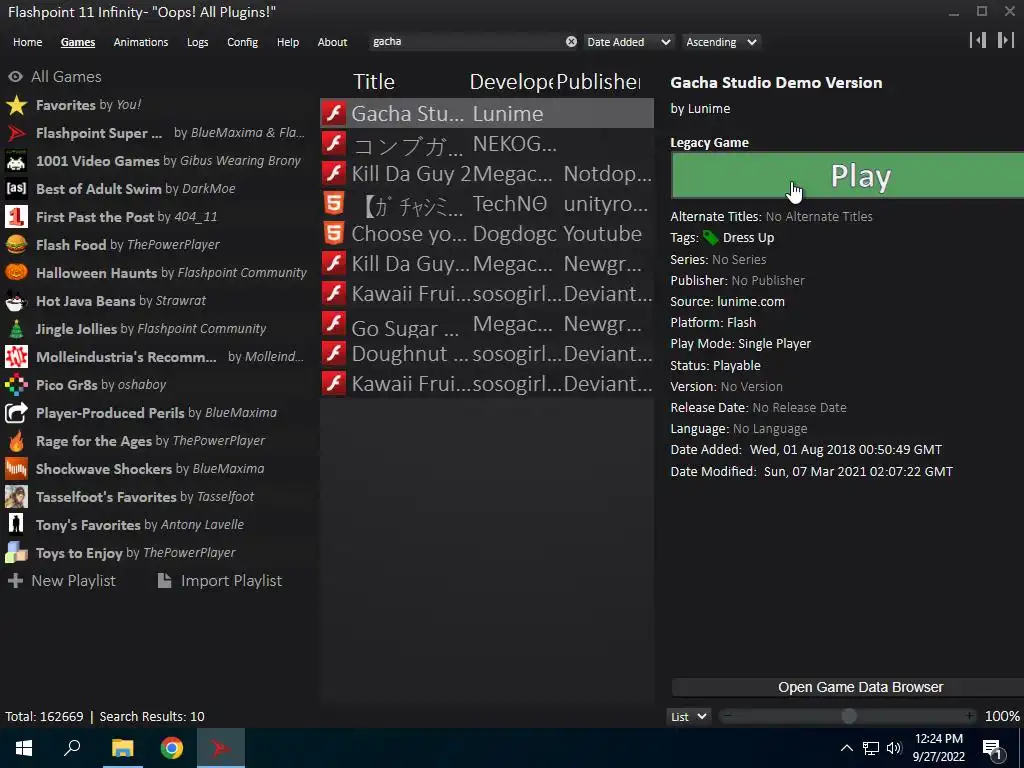Collapse the left sidebar toggle icon
Viewport: 1024px width, 768px height.
click(x=978, y=40)
